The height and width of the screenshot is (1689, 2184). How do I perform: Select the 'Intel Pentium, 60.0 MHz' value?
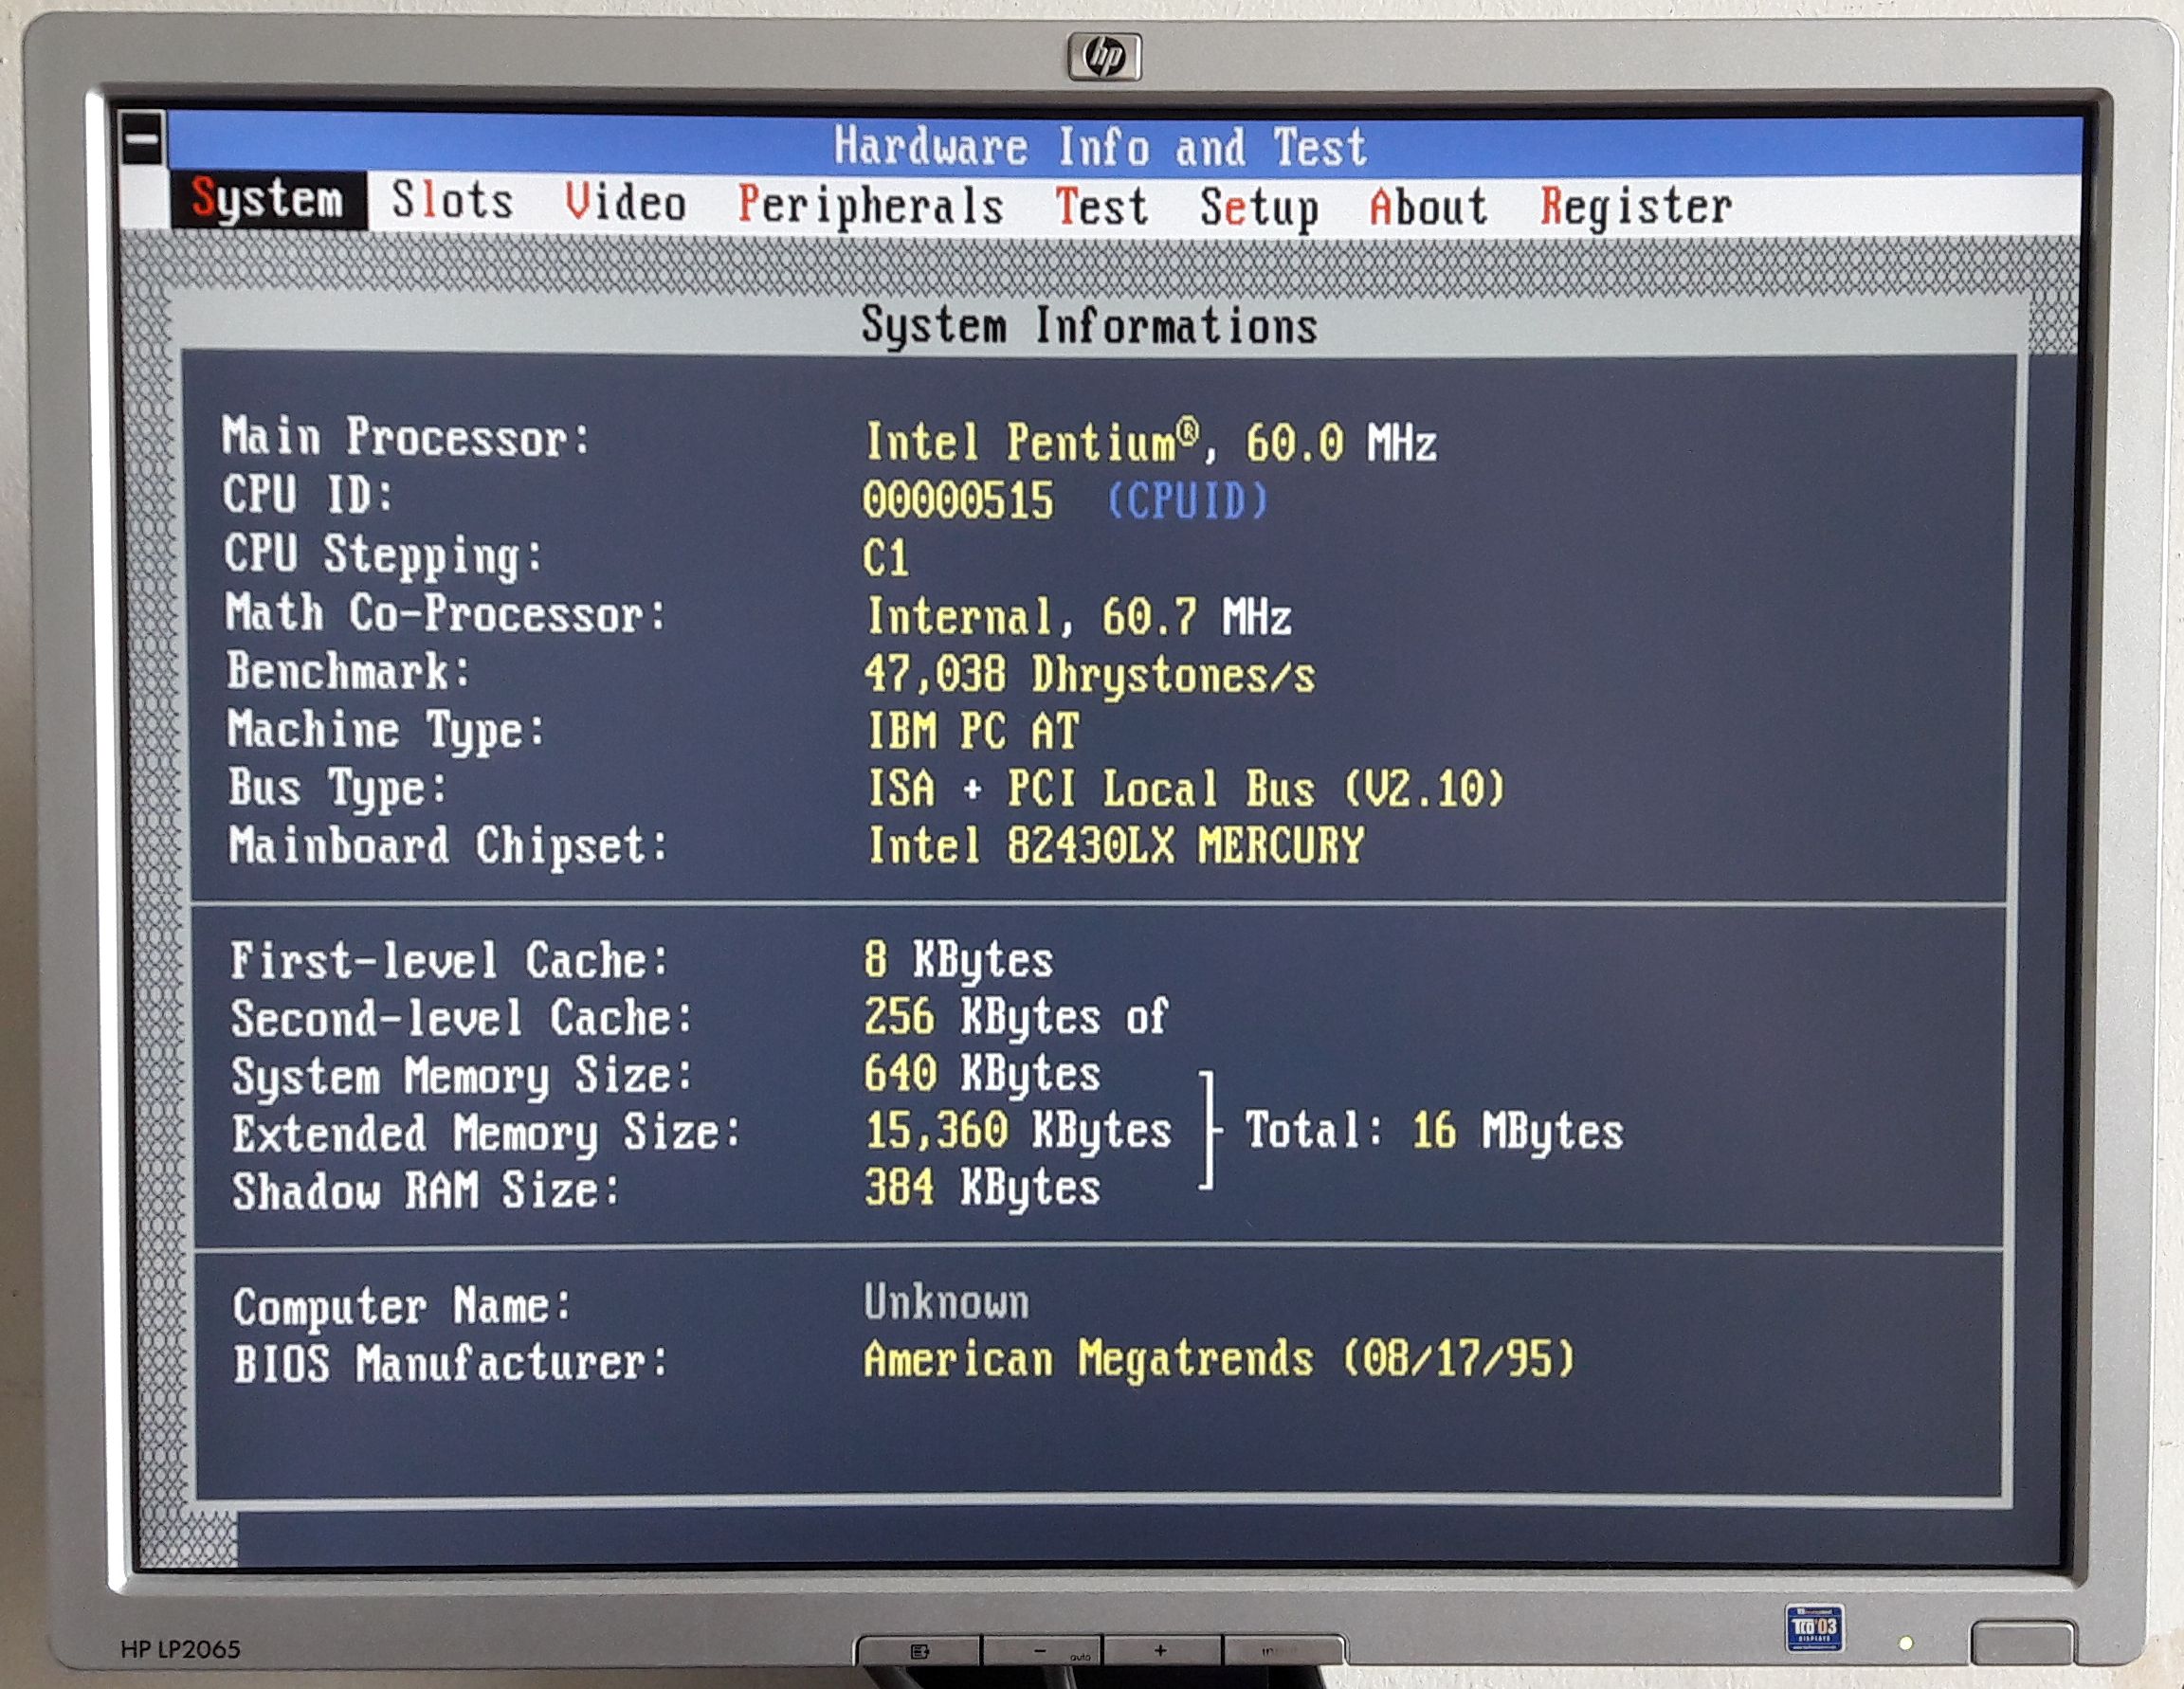click(x=1151, y=442)
